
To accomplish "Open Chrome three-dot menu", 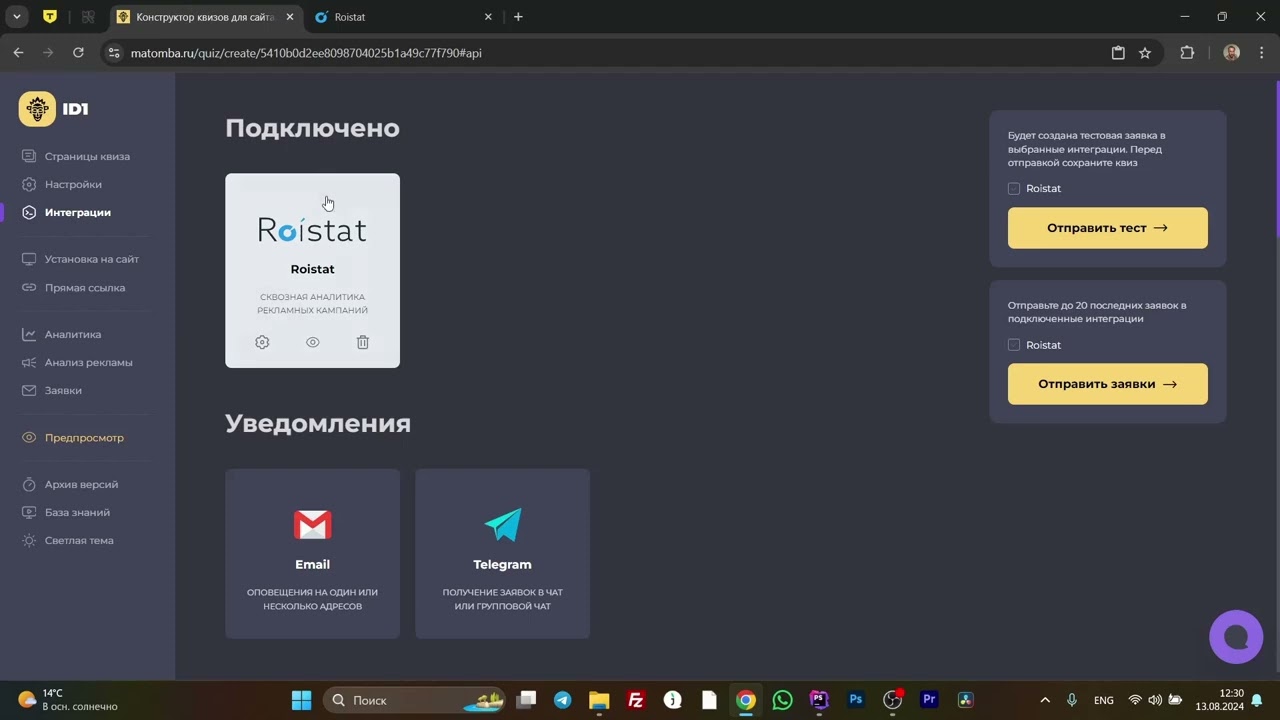I will [x=1260, y=53].
